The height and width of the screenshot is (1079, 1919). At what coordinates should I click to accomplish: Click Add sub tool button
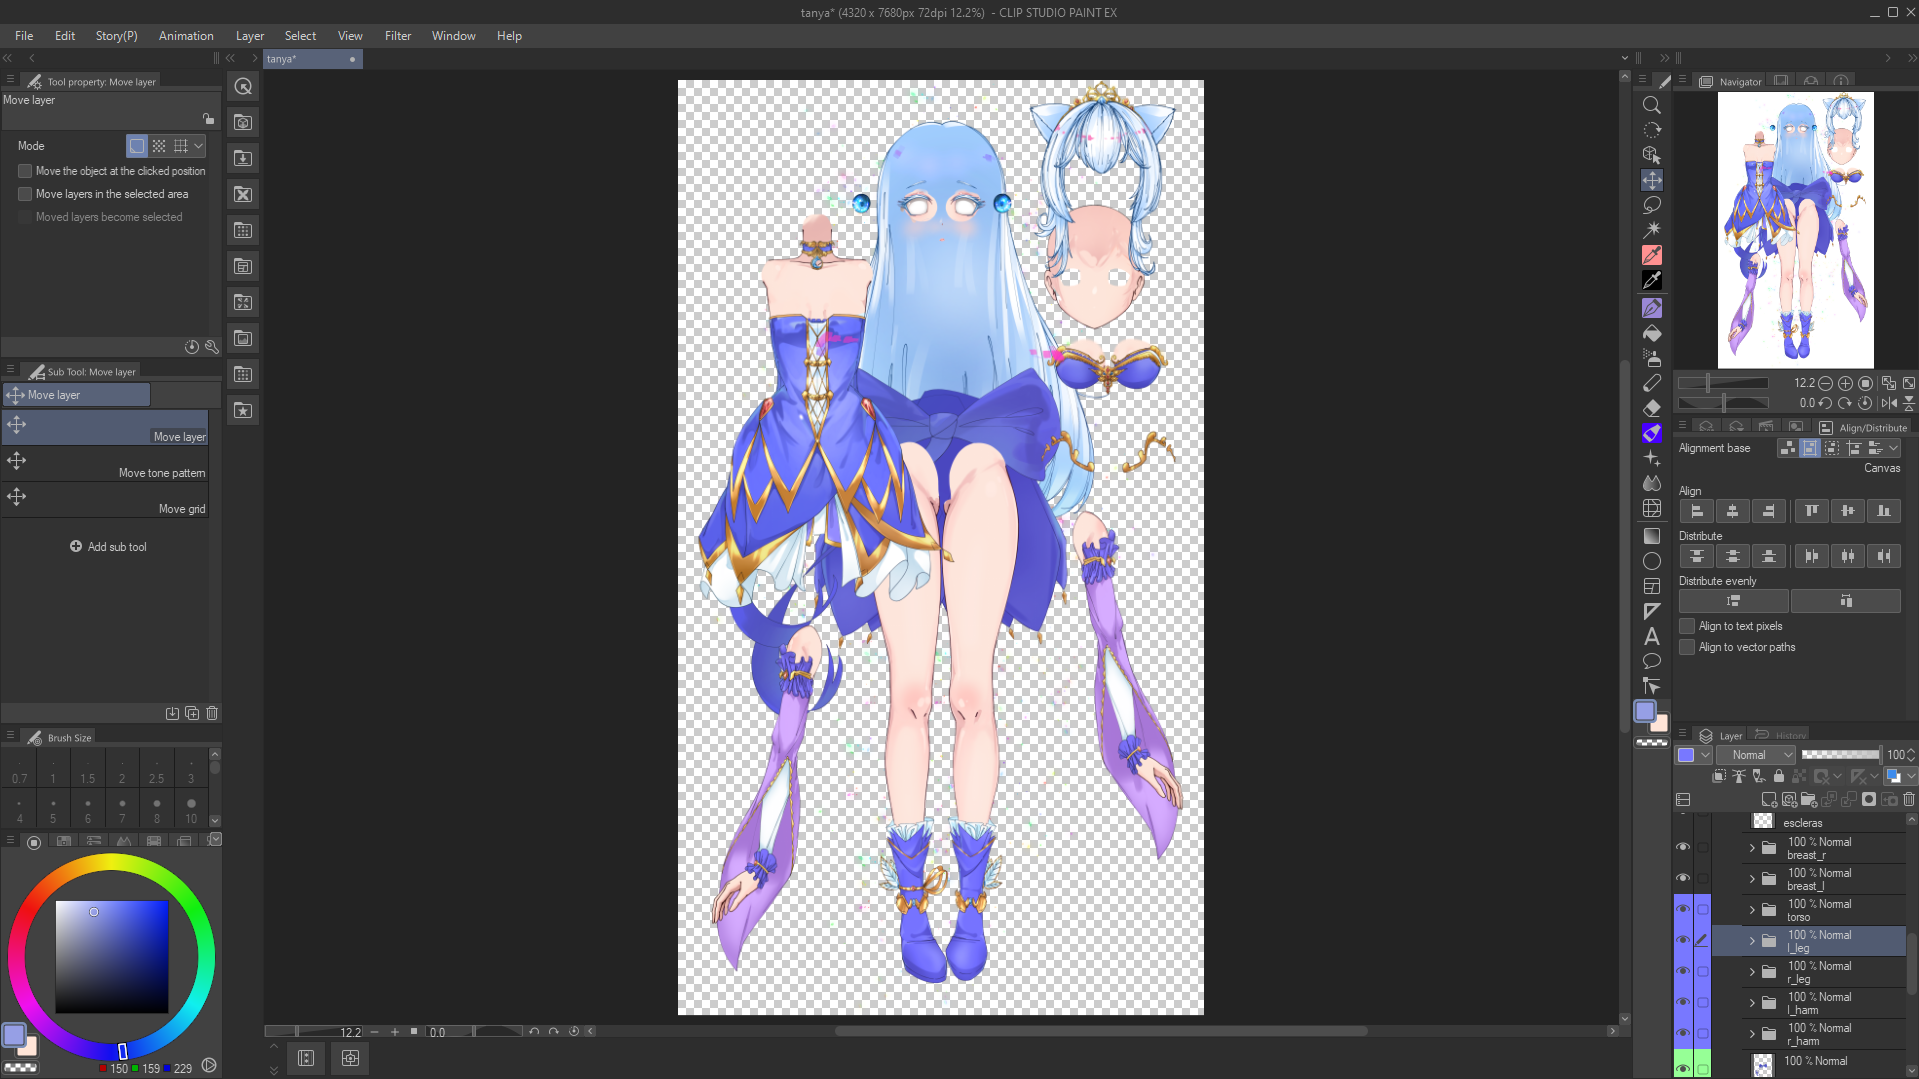108,547
